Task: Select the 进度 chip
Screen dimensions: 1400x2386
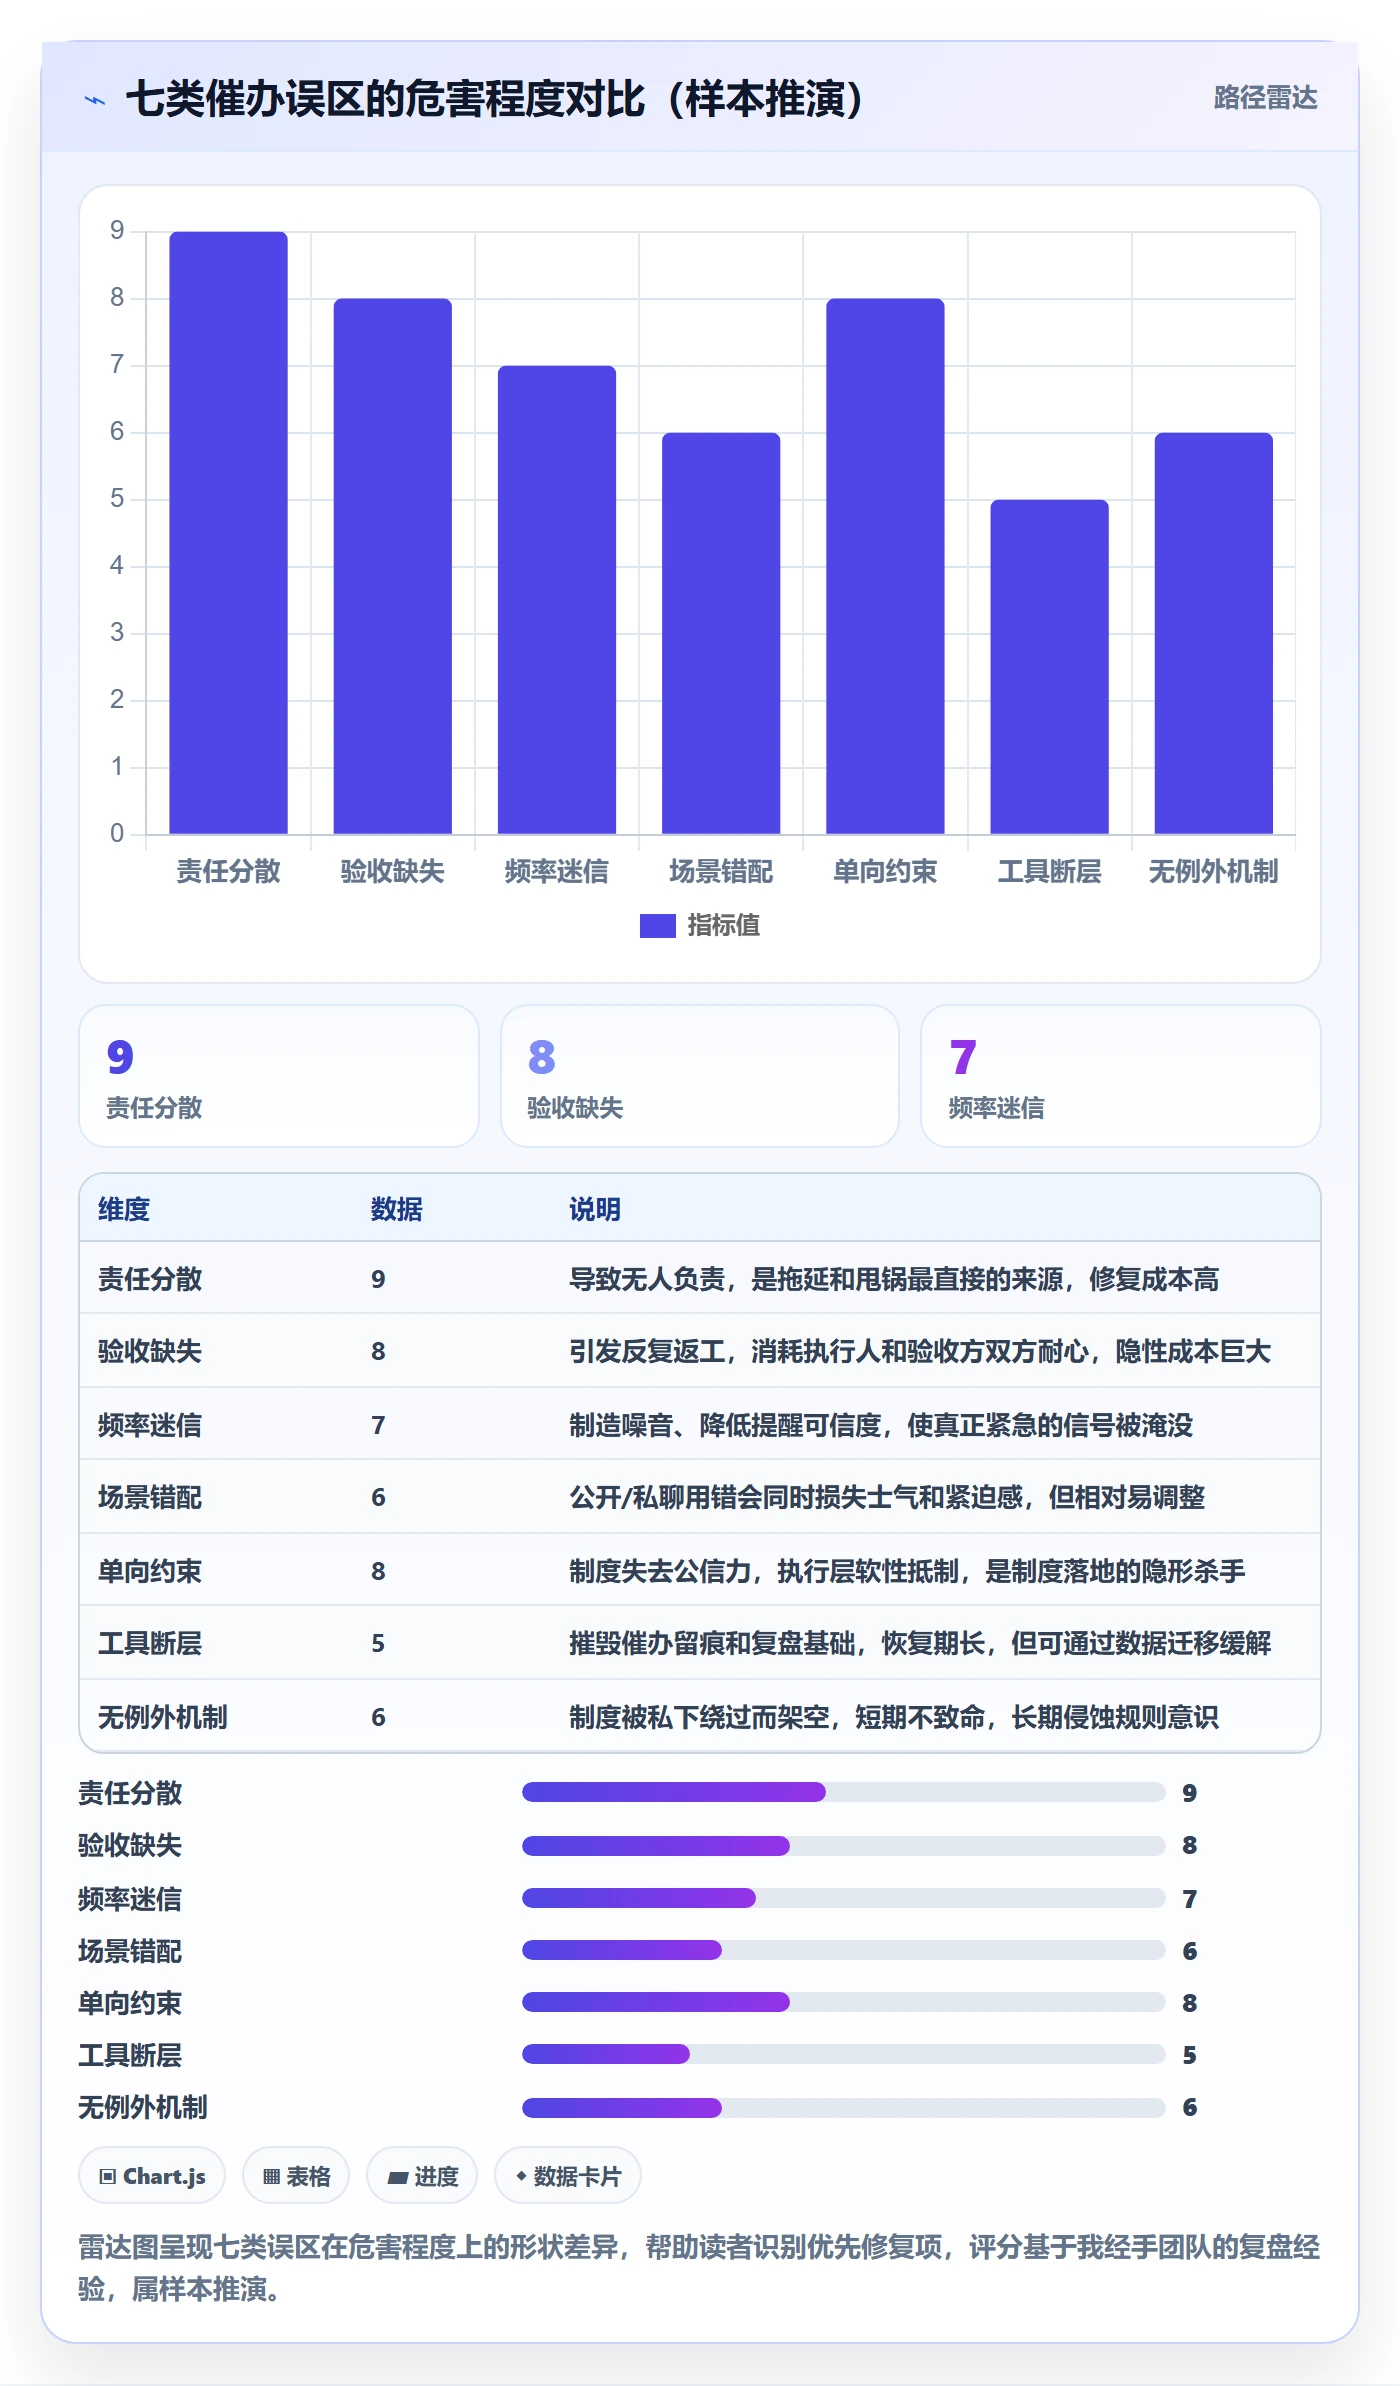Action: point(422,2175)
